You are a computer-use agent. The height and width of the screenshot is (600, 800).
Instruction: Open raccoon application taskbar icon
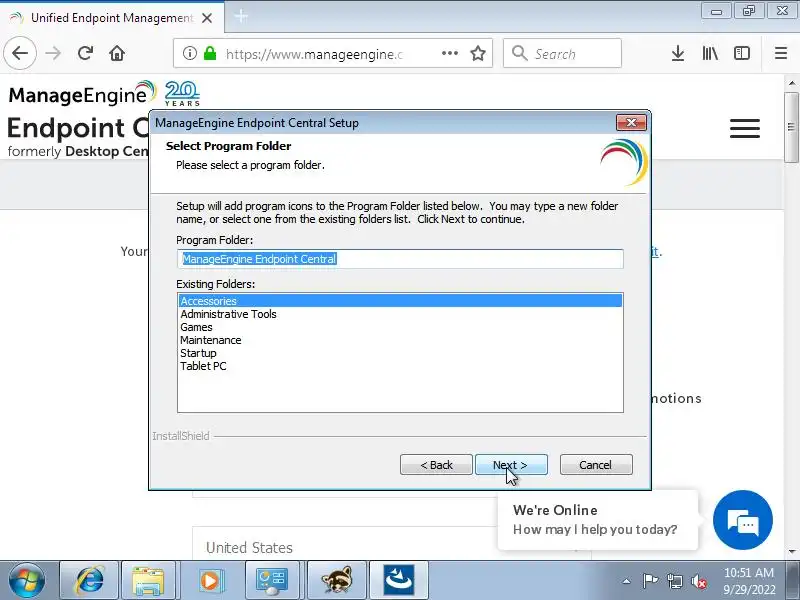(x=337, y=580)
